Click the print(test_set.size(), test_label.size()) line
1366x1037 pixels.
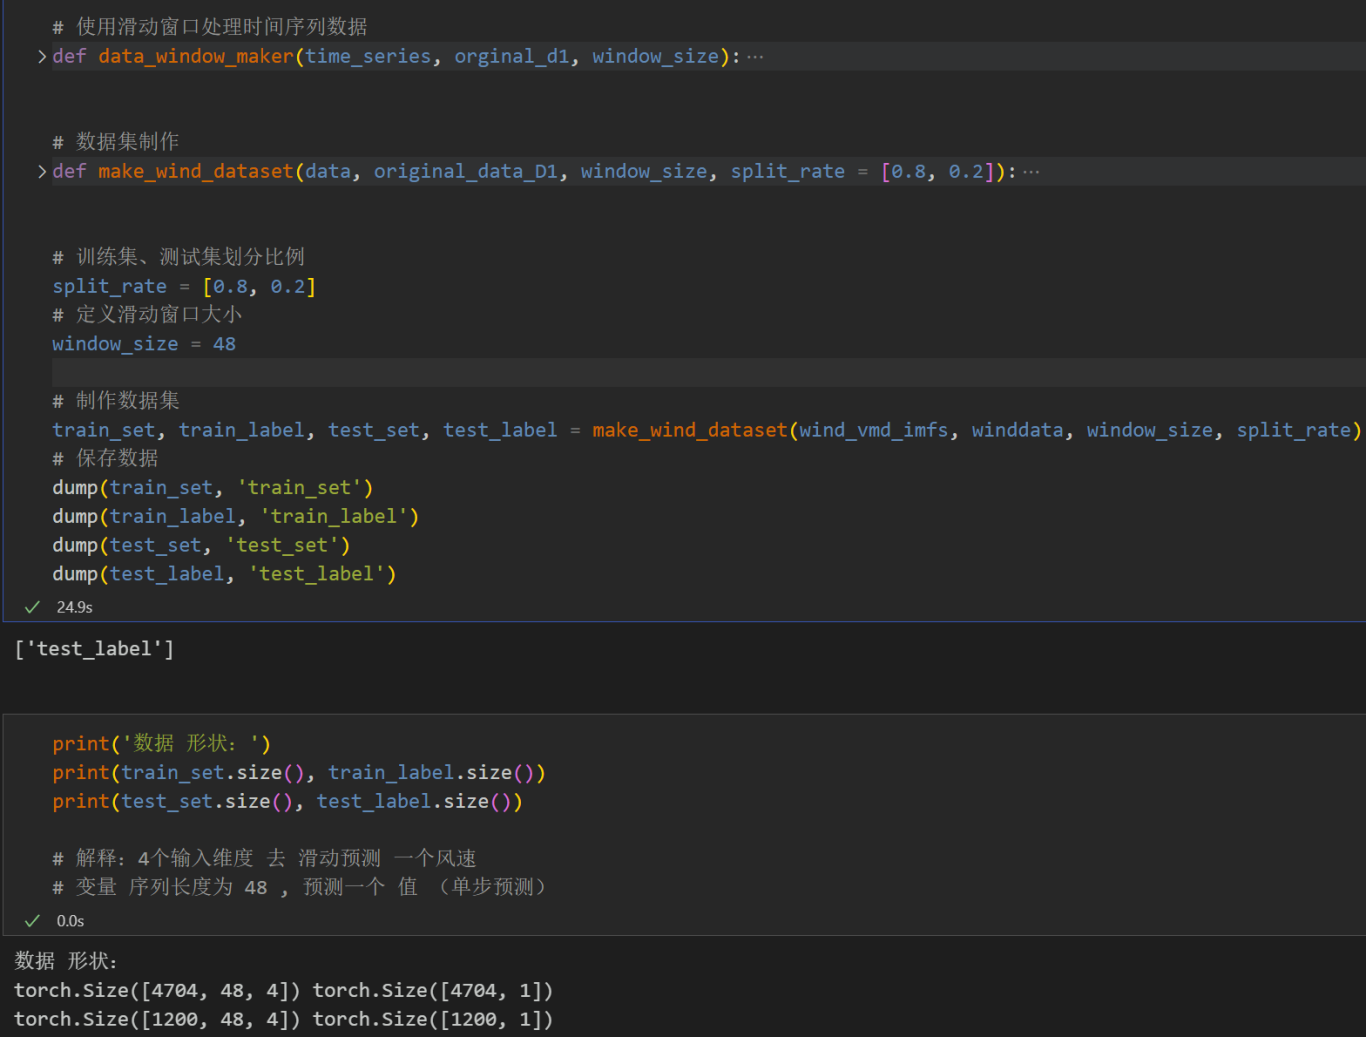(287, 802)
